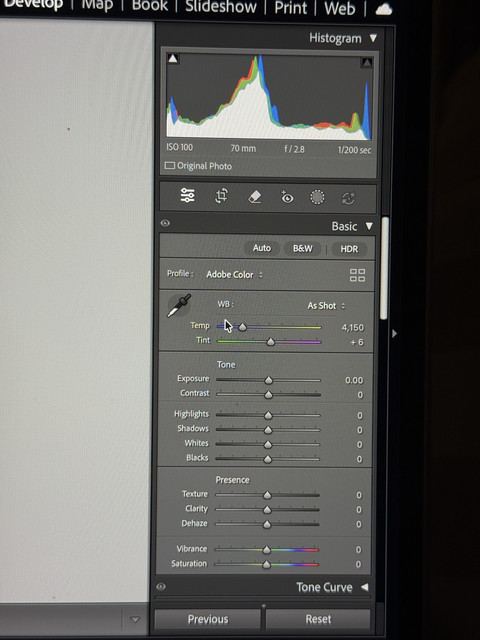Image resolution: width=480 pixels, height=640 pixels.
Task: Click the greyed-out sync icon in tool strip
Action: click(x=348, y=198)
